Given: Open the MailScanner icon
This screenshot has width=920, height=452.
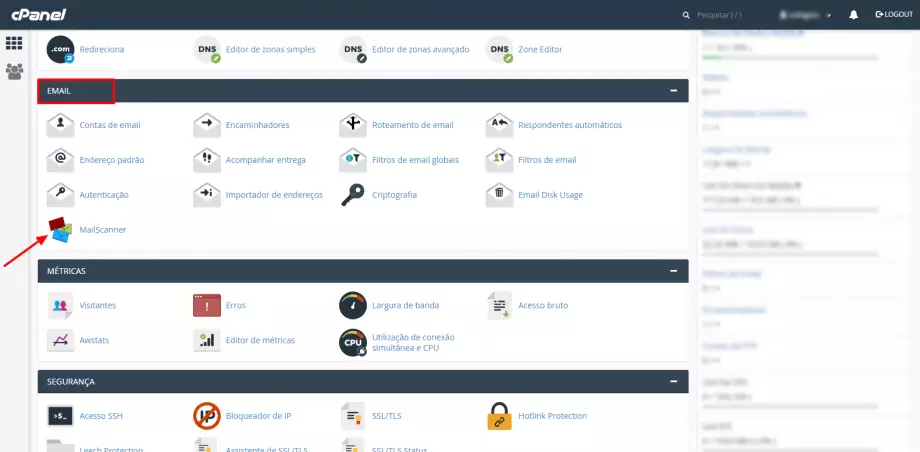Looking at the screenshot, I should [60, 230].
